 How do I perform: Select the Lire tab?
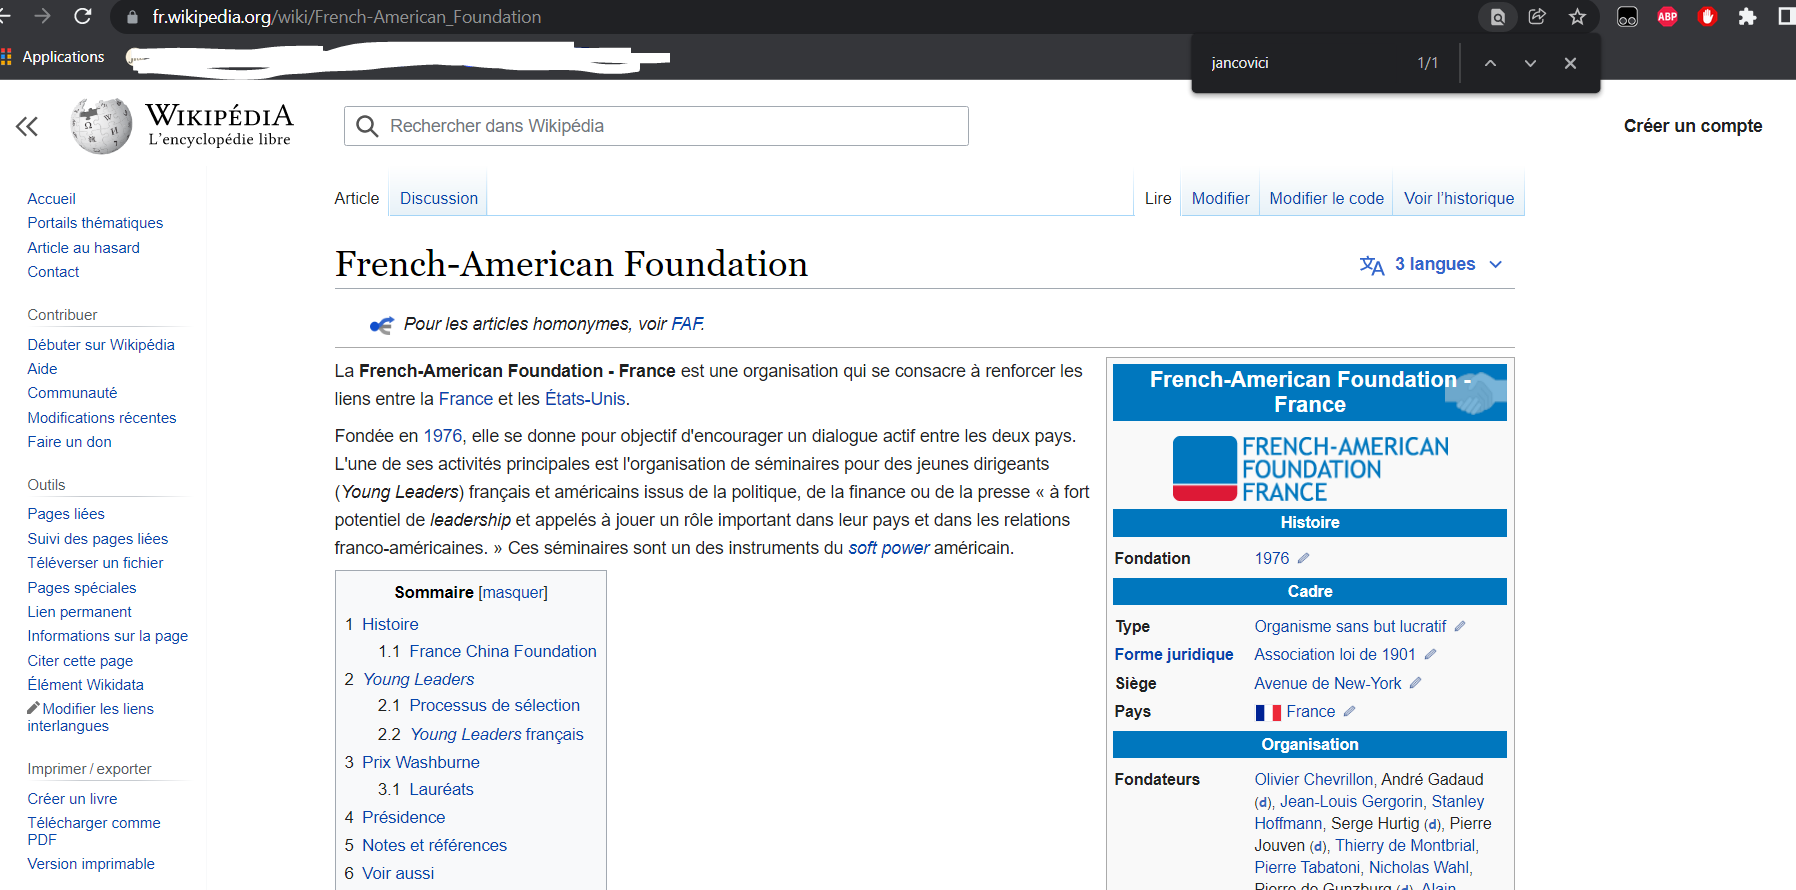[1158, 198]
